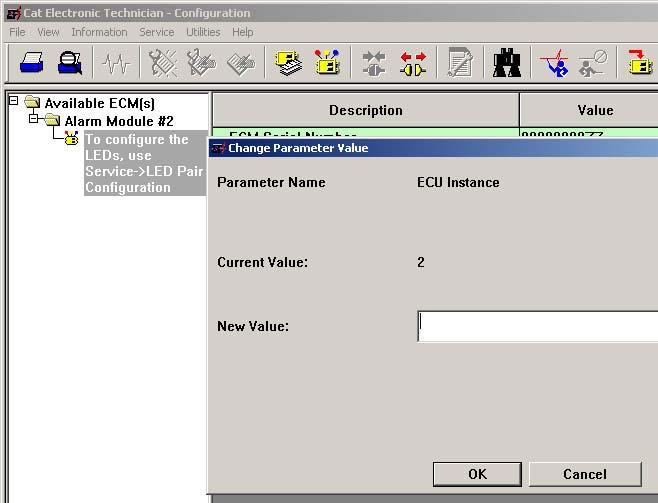The width and height of the screenshot is (658, 503).
Task: Click the greyed-out service procedure icon
Action: click(593, 64)
